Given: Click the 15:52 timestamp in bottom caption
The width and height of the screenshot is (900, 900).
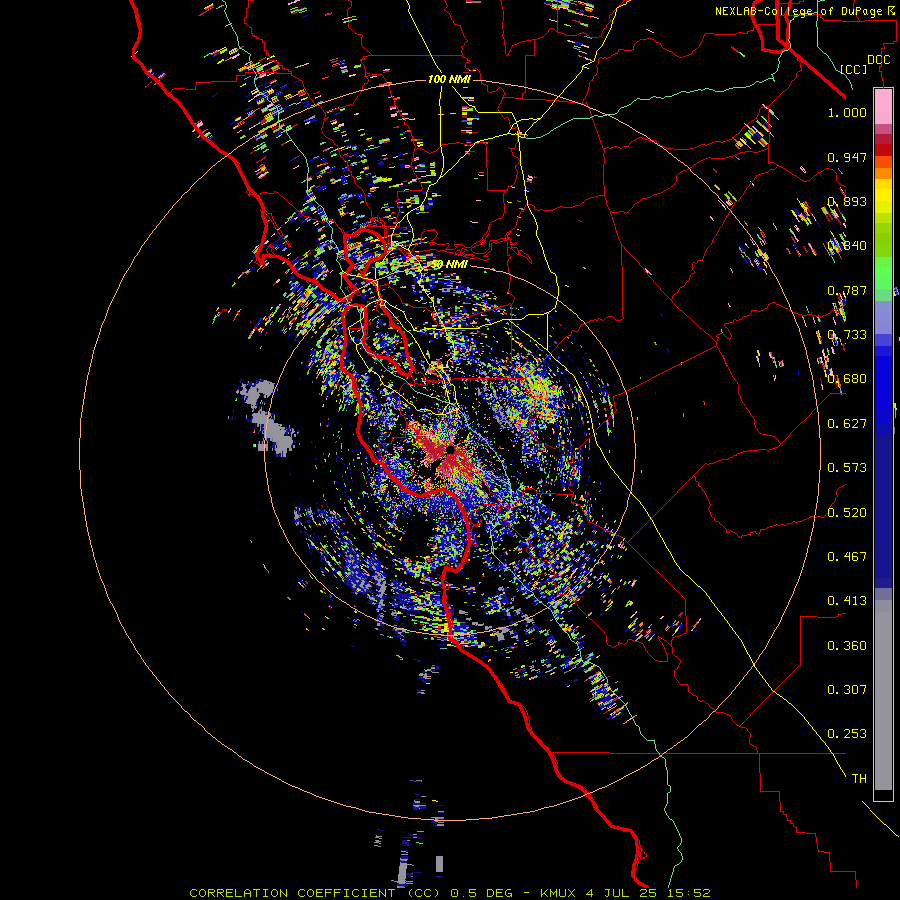Looking at the screenshot, I should 691,893.
